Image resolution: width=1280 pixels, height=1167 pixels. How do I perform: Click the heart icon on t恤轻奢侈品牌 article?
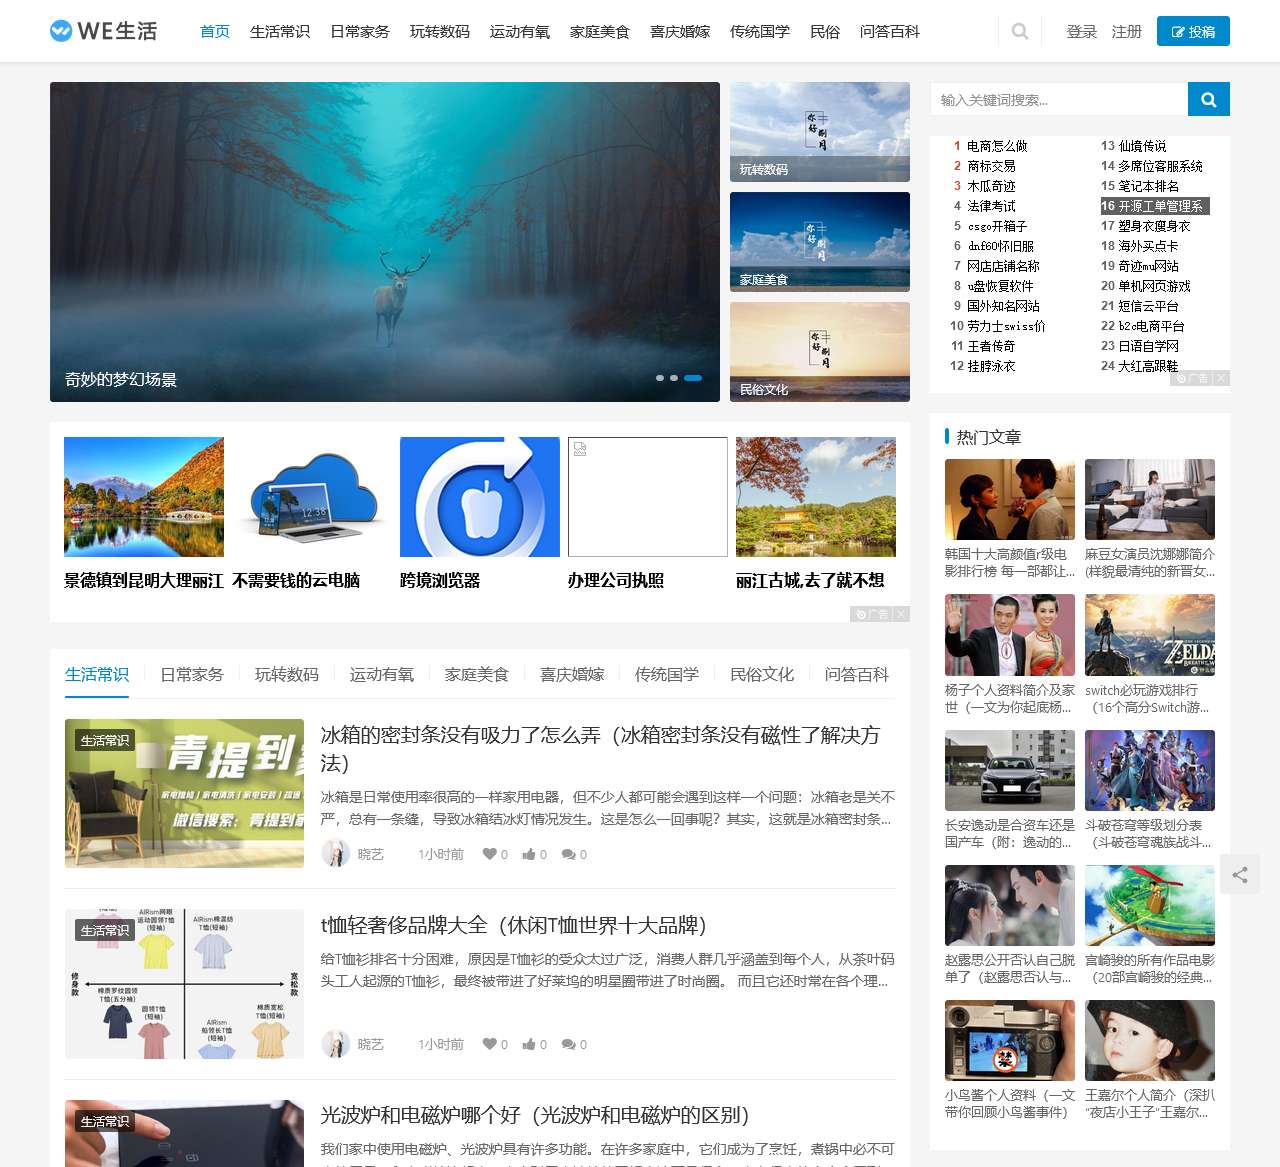coord(490,1044)
